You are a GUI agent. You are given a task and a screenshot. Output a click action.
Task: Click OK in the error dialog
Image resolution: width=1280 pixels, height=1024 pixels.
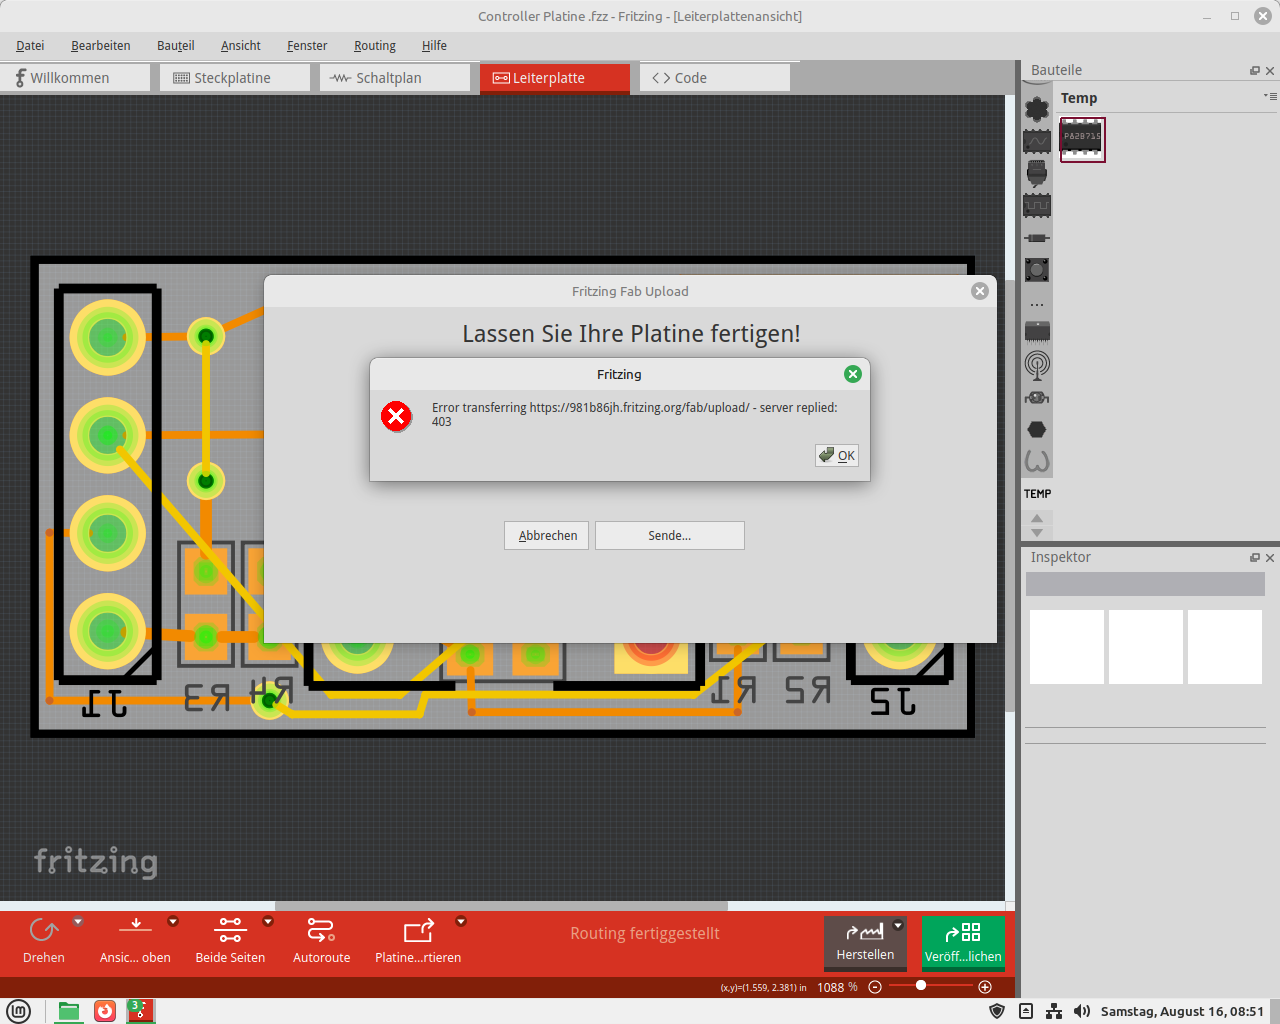coord(837,455)
